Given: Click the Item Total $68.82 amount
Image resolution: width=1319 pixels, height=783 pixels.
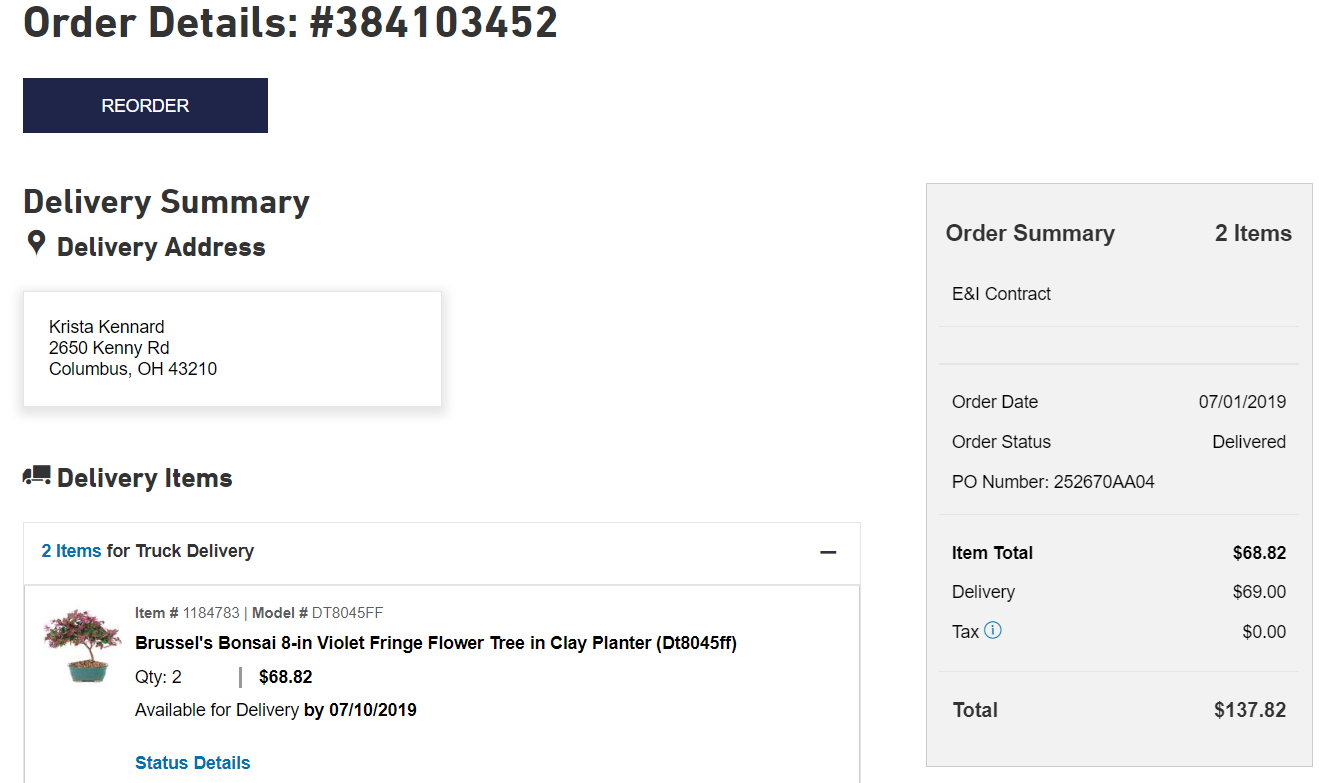Looking at the screenshot, I should point(1259,553).
